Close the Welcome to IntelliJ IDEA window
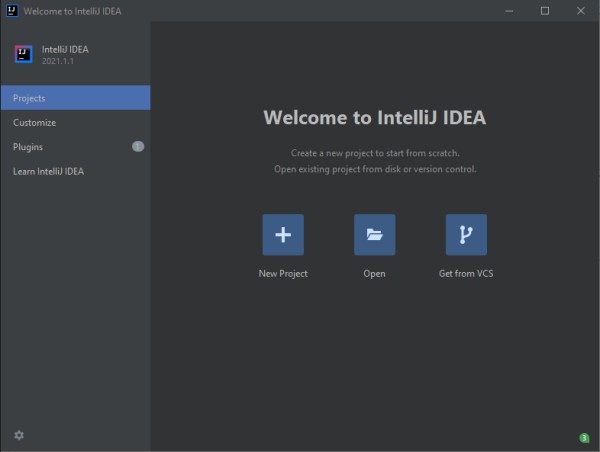Viewport: 600px width, 452px height. coord(581,11)
